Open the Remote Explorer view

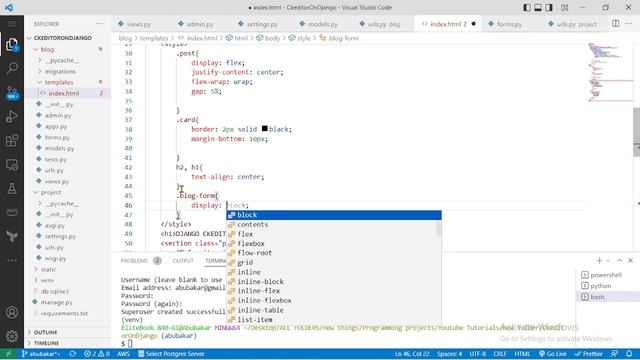(x=12, y=165)
